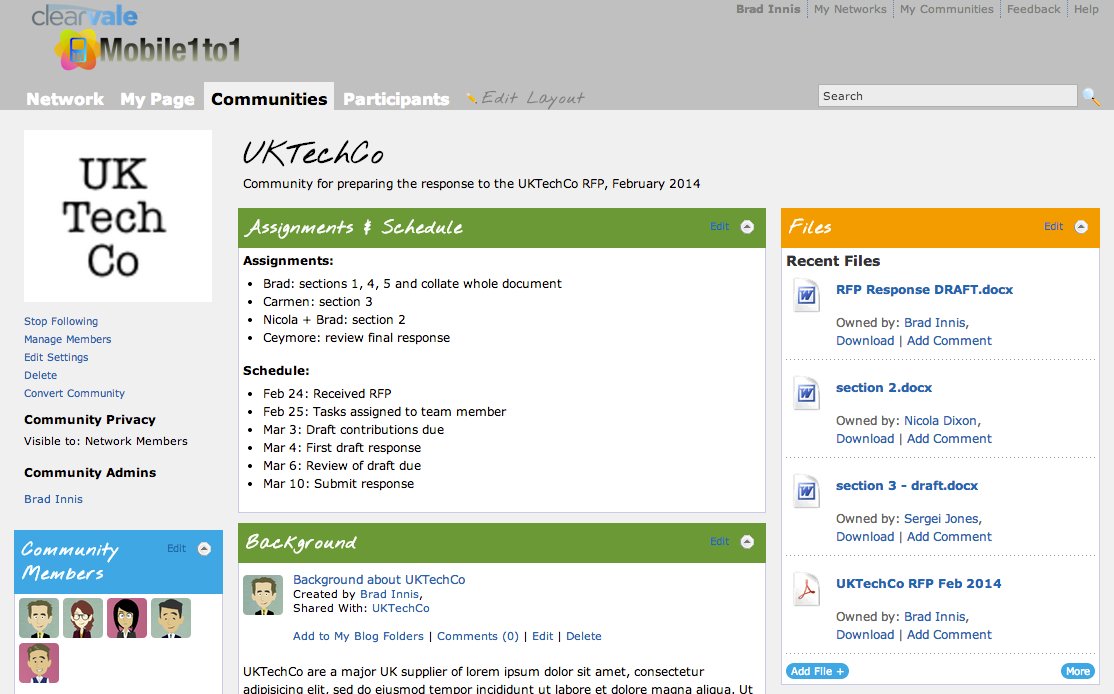Open Comments (0) on the blog post

(477, 636)
